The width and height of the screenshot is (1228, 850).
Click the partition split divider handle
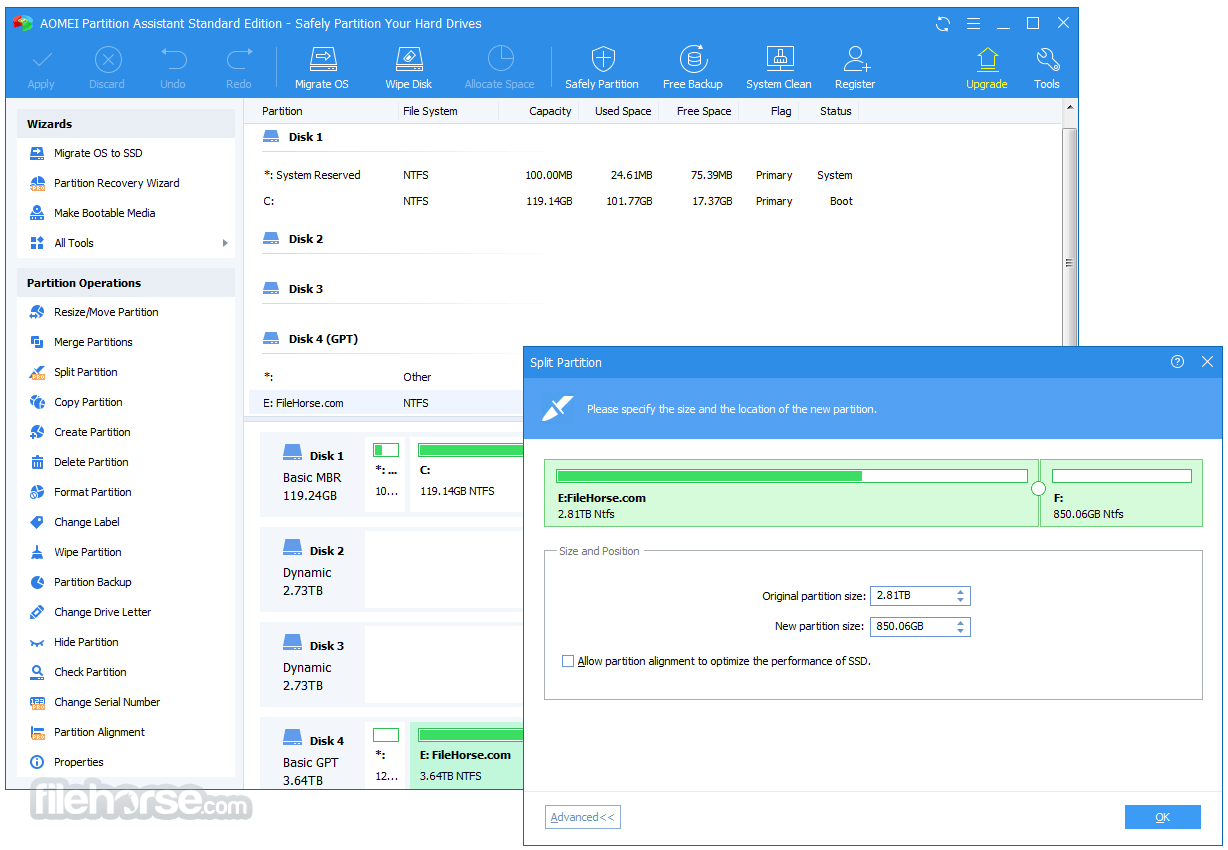pyautogui.click(x=1038, y=488)
